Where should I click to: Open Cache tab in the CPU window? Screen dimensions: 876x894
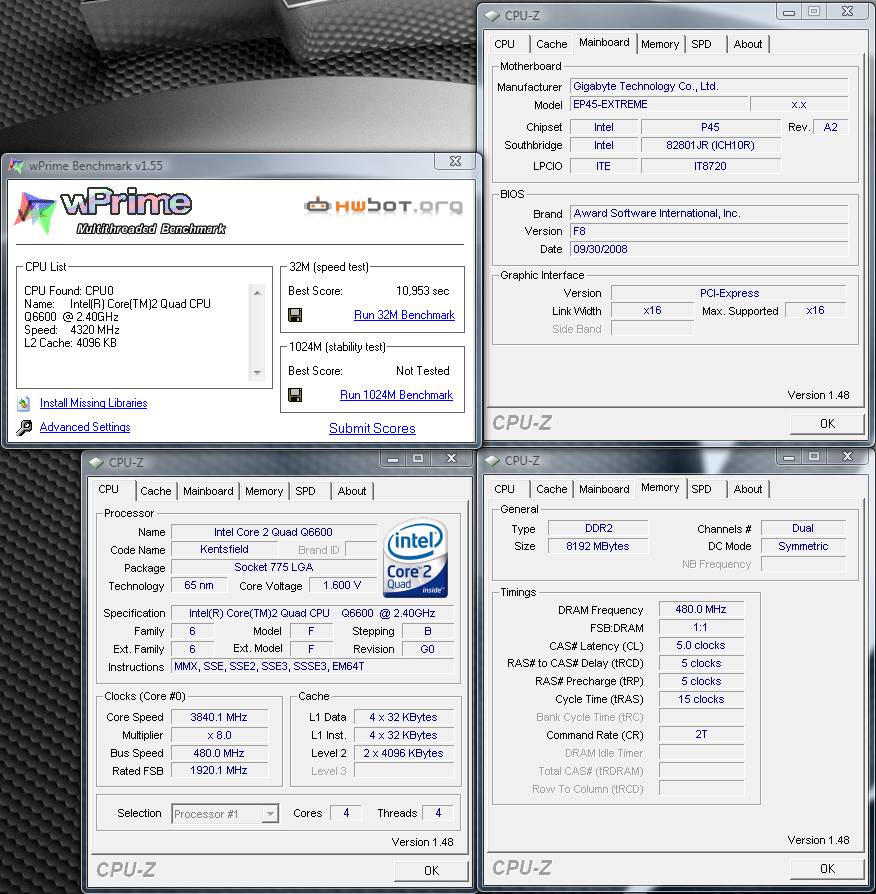[x=155, y=491]
